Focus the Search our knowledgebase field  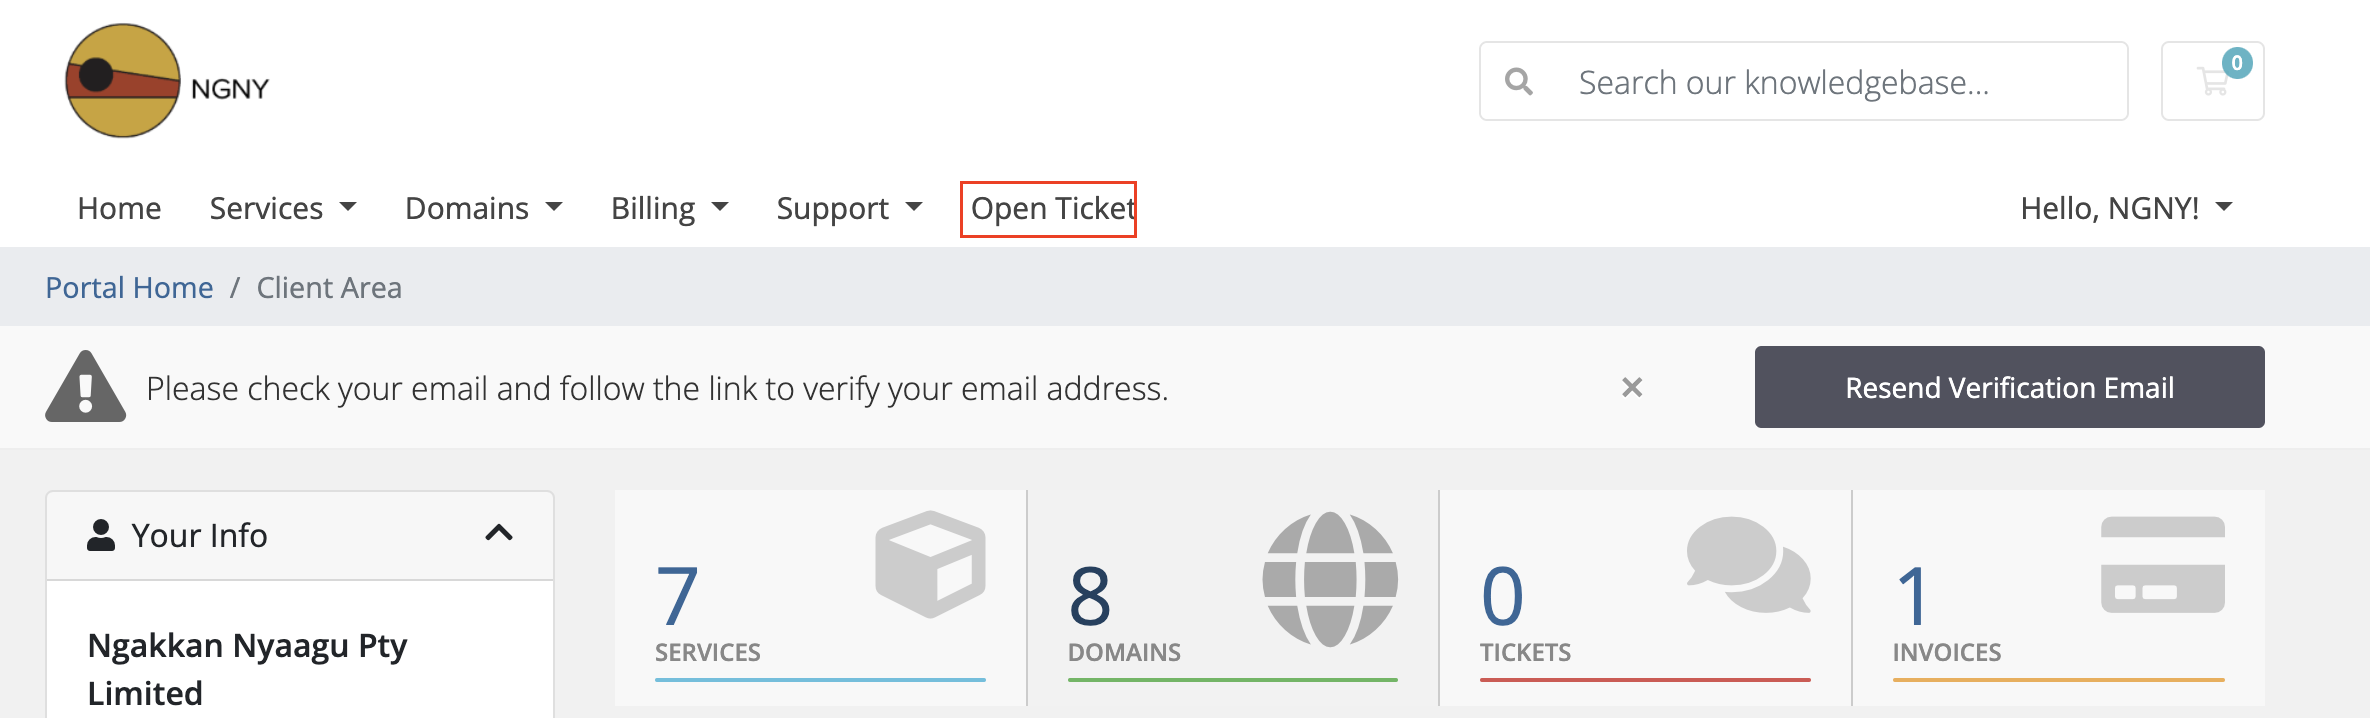[1803, 81]
